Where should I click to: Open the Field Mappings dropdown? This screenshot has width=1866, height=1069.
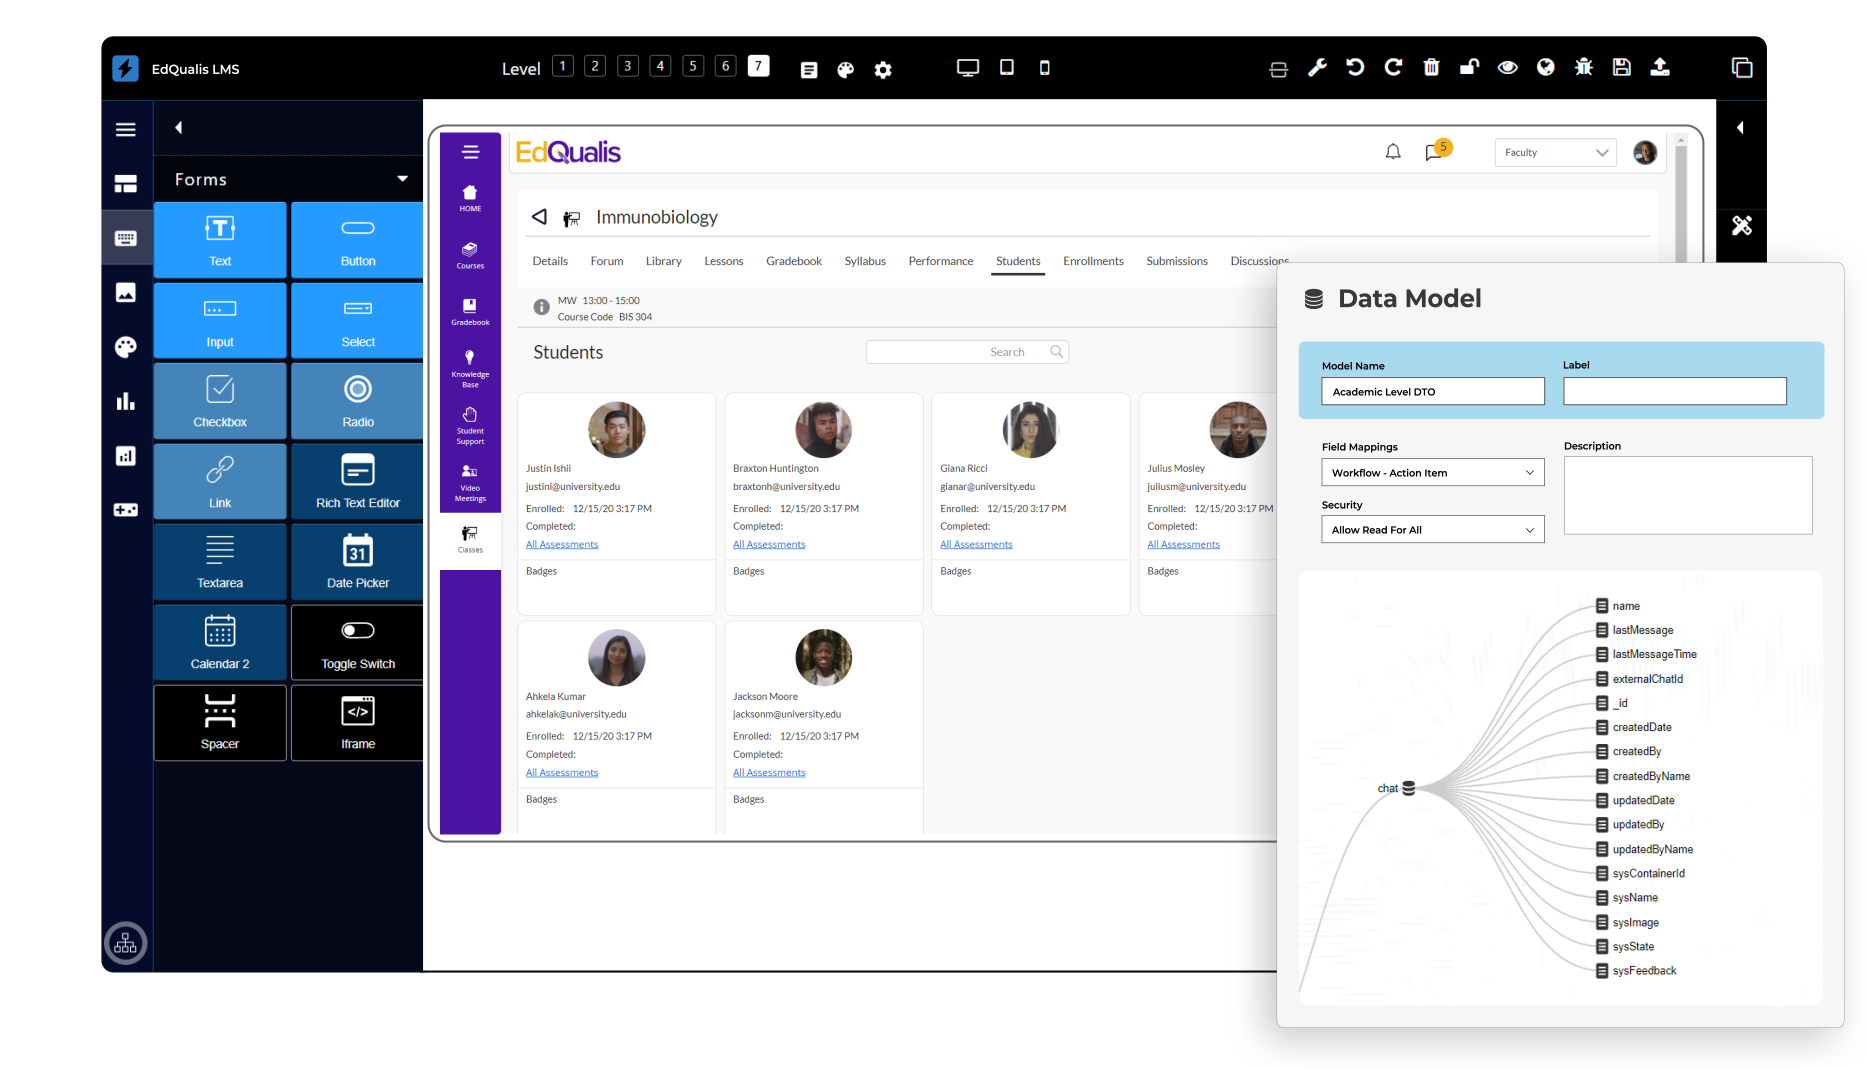(x=1432, y=472)
